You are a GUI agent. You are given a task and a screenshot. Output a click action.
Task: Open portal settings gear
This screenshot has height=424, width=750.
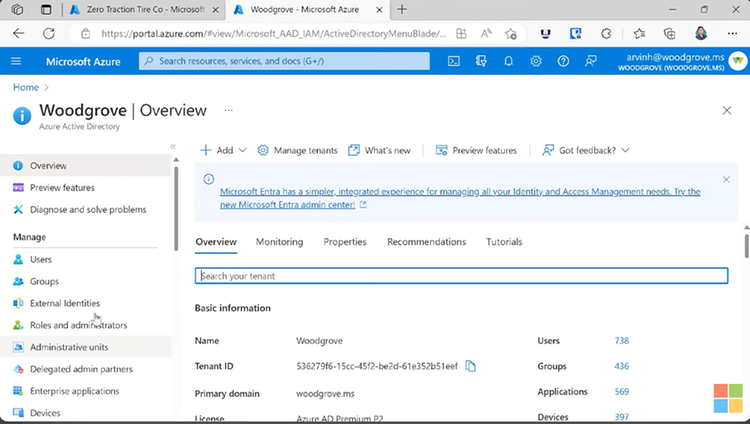coord(536,61)
